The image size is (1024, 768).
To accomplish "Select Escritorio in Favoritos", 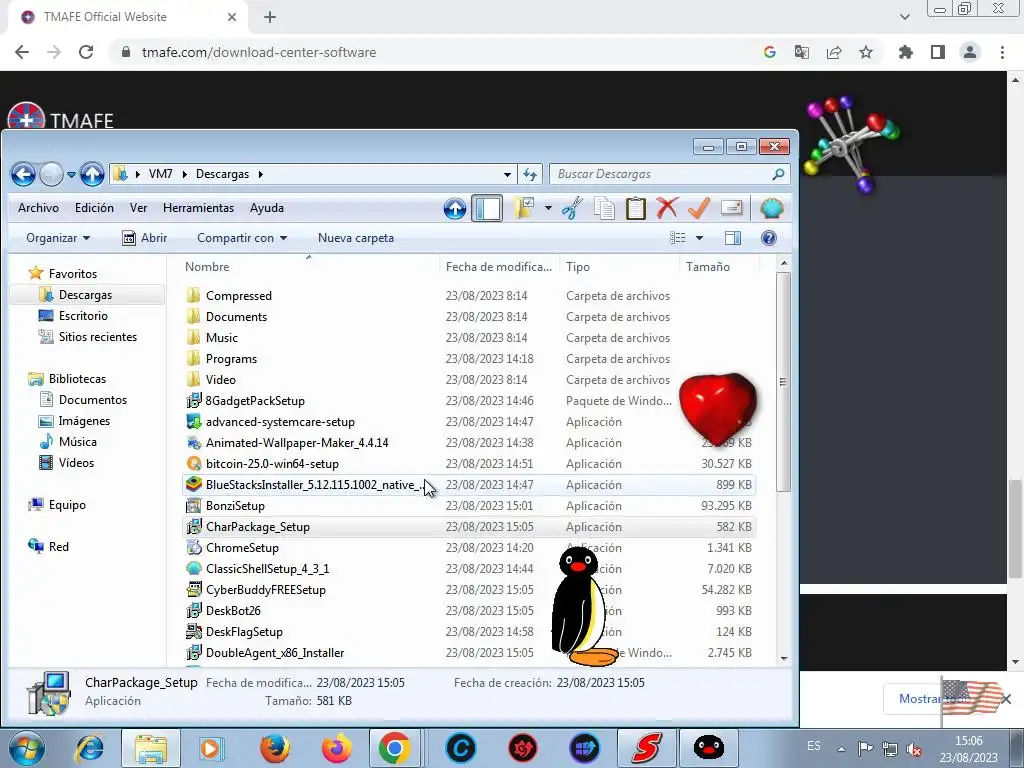I will pyautogui.click(x=83, y=315).
